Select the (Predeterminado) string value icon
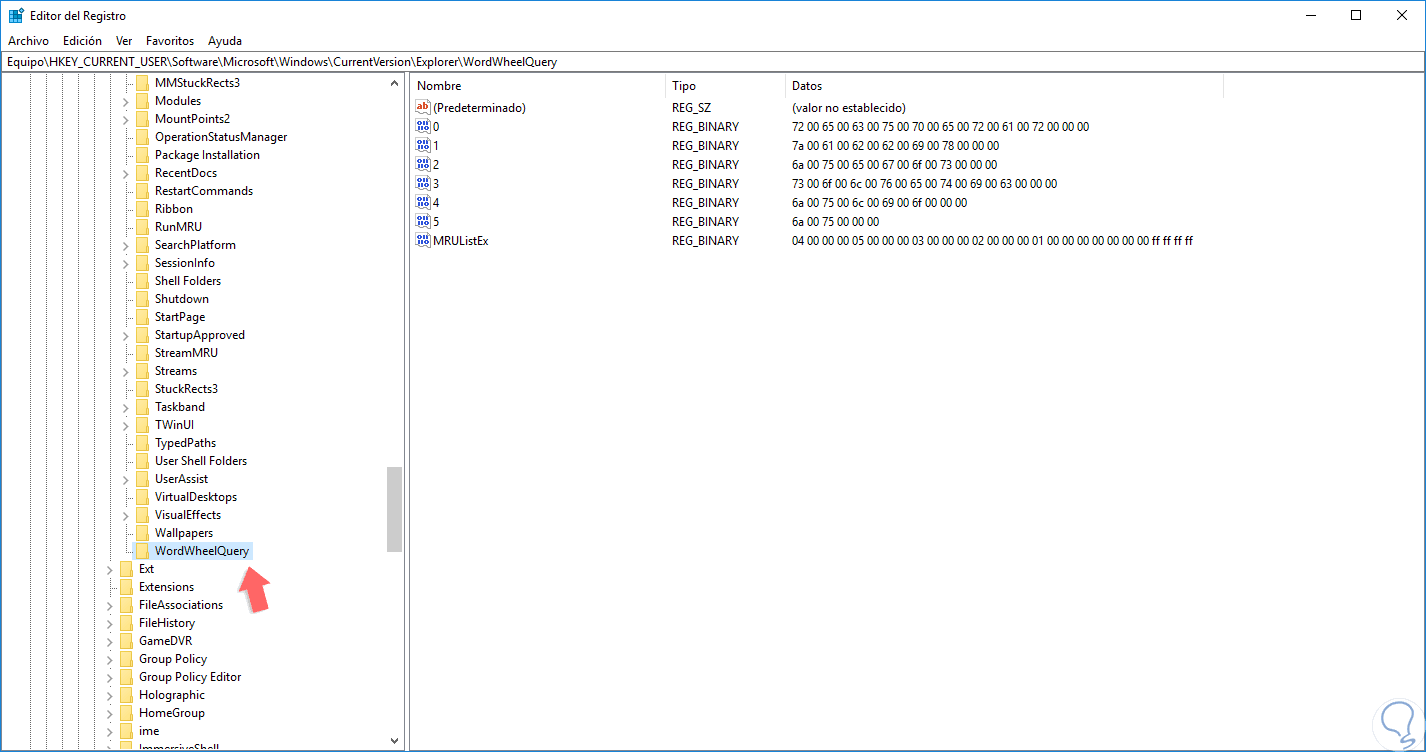Screen dimensions: 1426x752 pyautogui.click(x=422, y=107)
